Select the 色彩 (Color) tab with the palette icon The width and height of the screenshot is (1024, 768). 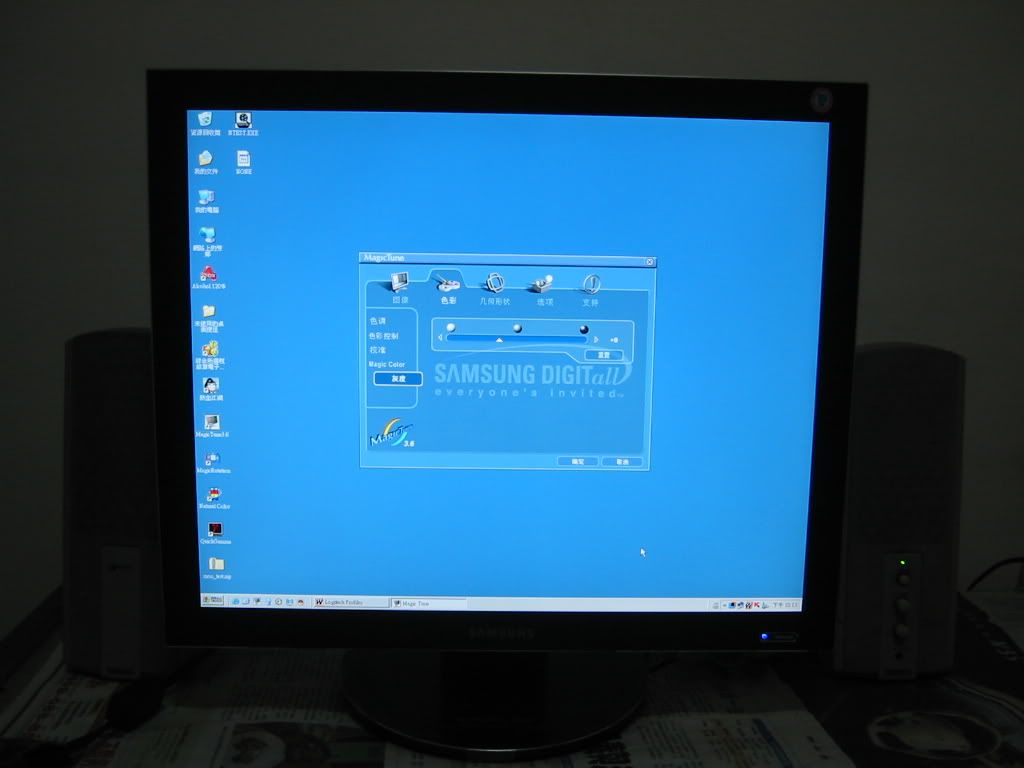point(448,289)
